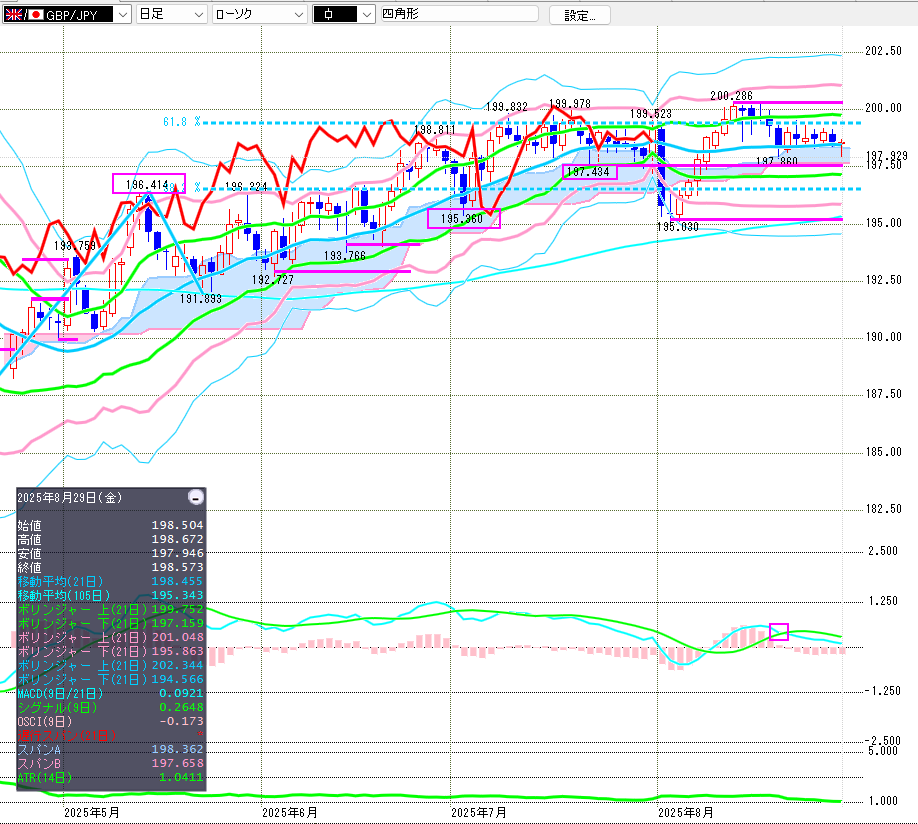Click the ATR(14日) row
The image size is (918, 824).
pos(111,778)
